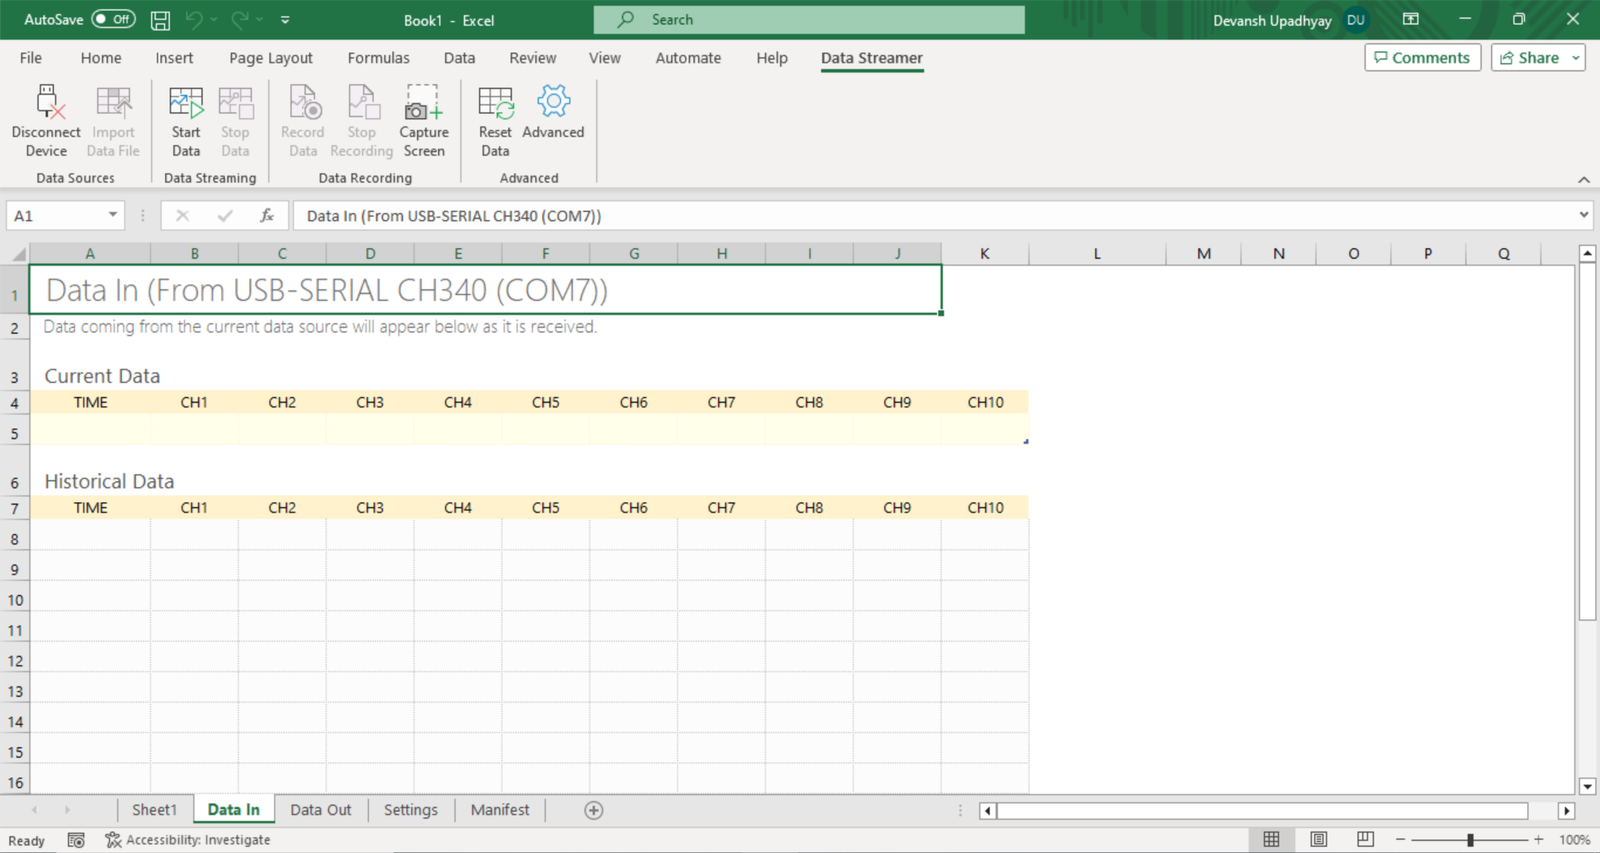This screenshot has height=853, width=1600.
Task: Click Capture Screen camera icon
Action: pyautogui.click(x=424, y=102)
